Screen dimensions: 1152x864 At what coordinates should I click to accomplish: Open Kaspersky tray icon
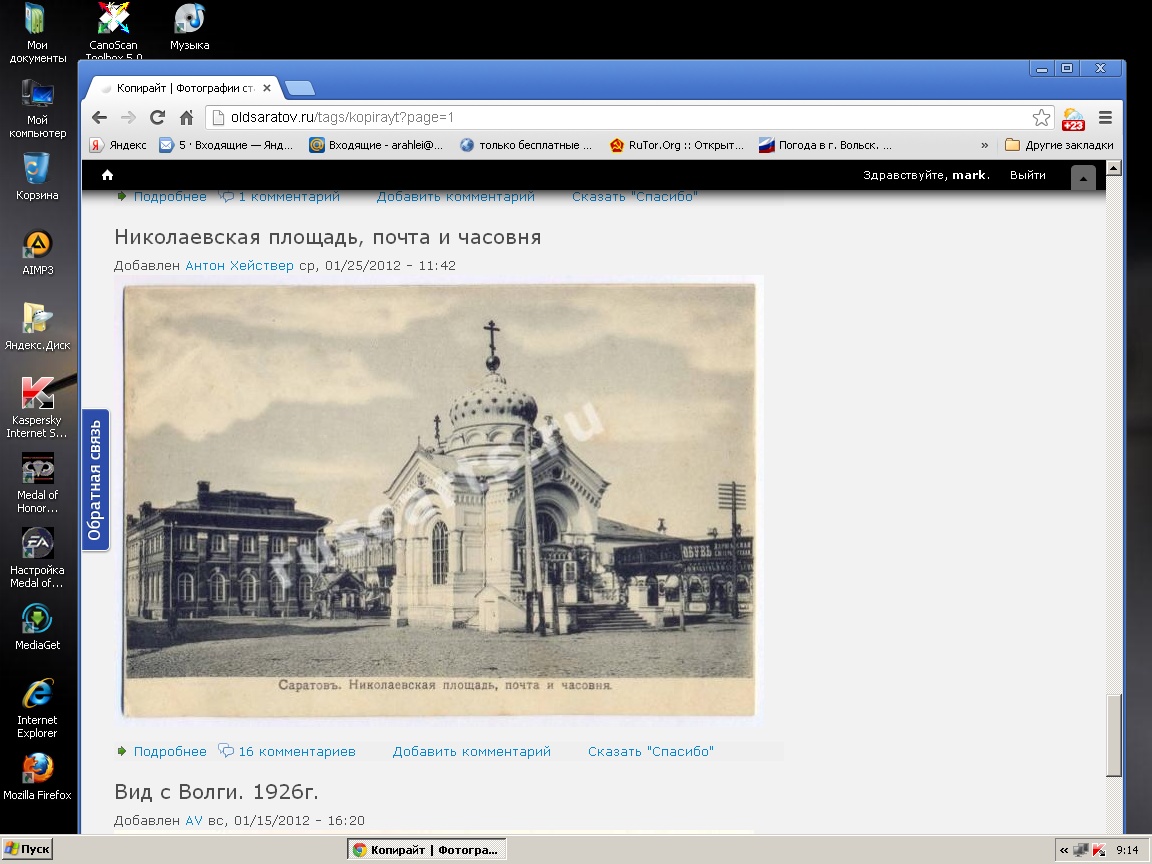pos(1100,850)
